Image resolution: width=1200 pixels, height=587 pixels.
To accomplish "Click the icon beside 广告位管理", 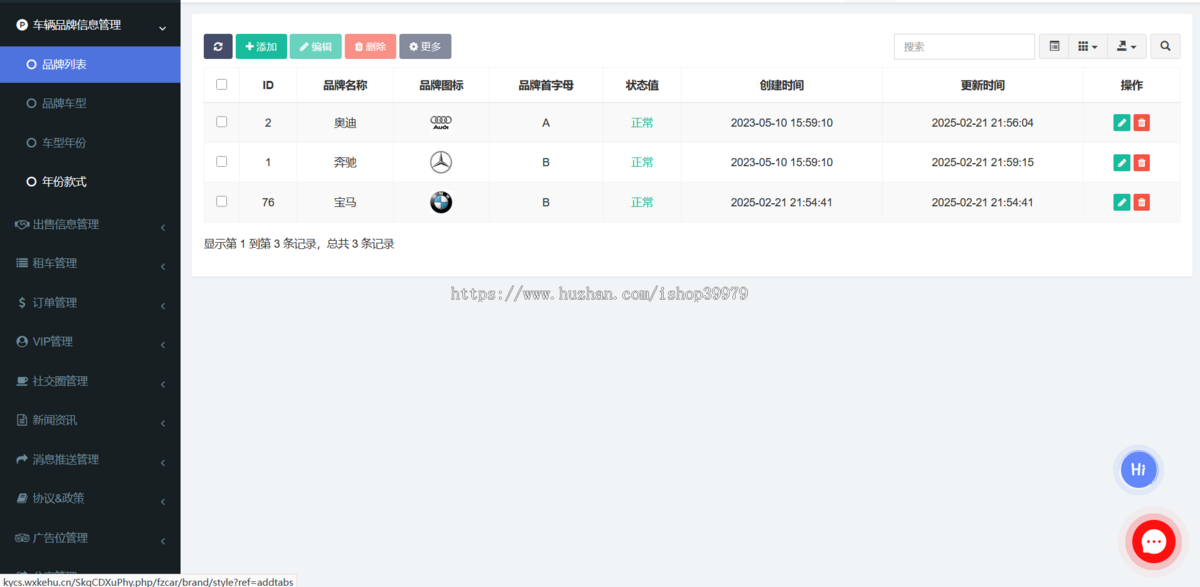I will pyautogui.click(x=22, y=537).
